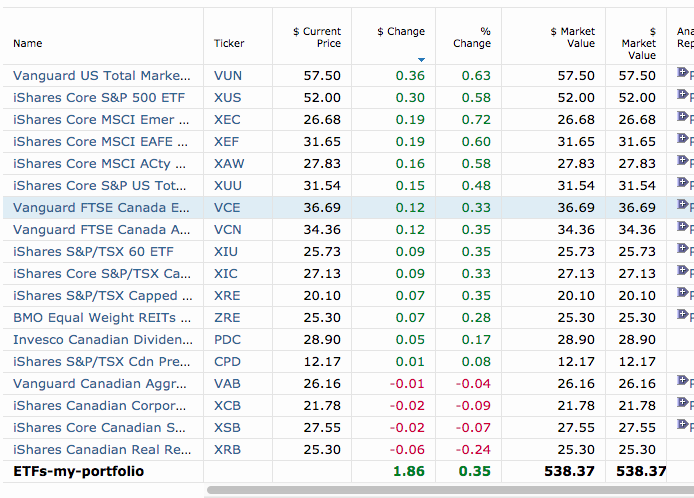Screen dimensions: 694x498
Task: Click the XRB ticker symbol
Action: (x=226, y=449)
